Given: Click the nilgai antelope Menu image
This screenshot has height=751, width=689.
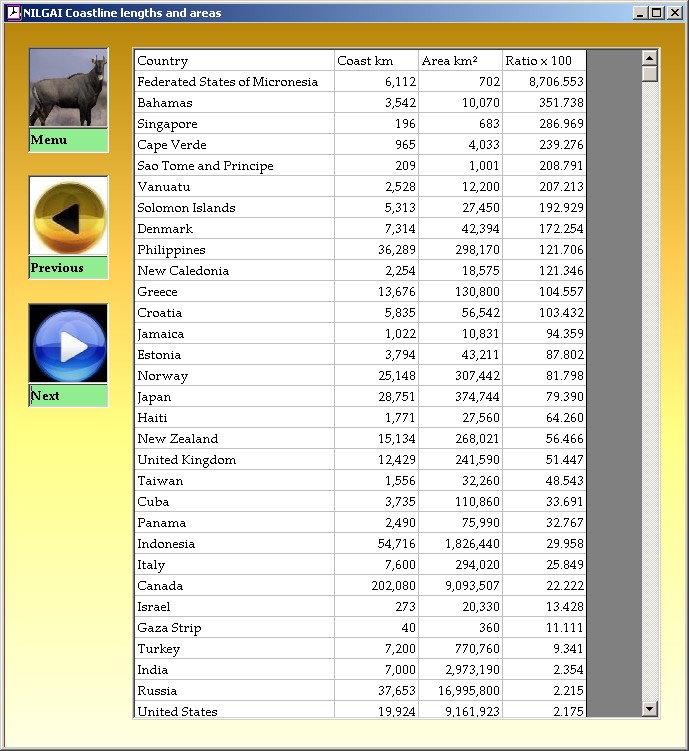Looking at the screenshot, I should point(68,88).
